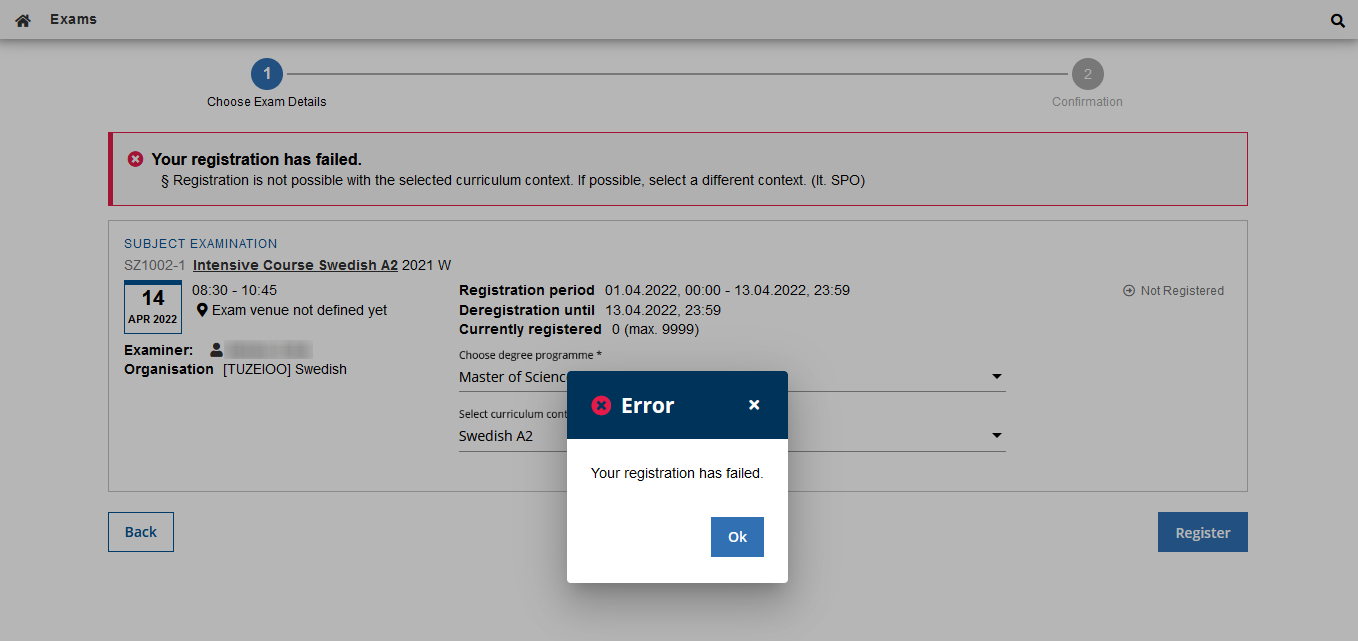Select step 1 Choose Exam Details circle
Screen dimensions: 1358x641
267,74
